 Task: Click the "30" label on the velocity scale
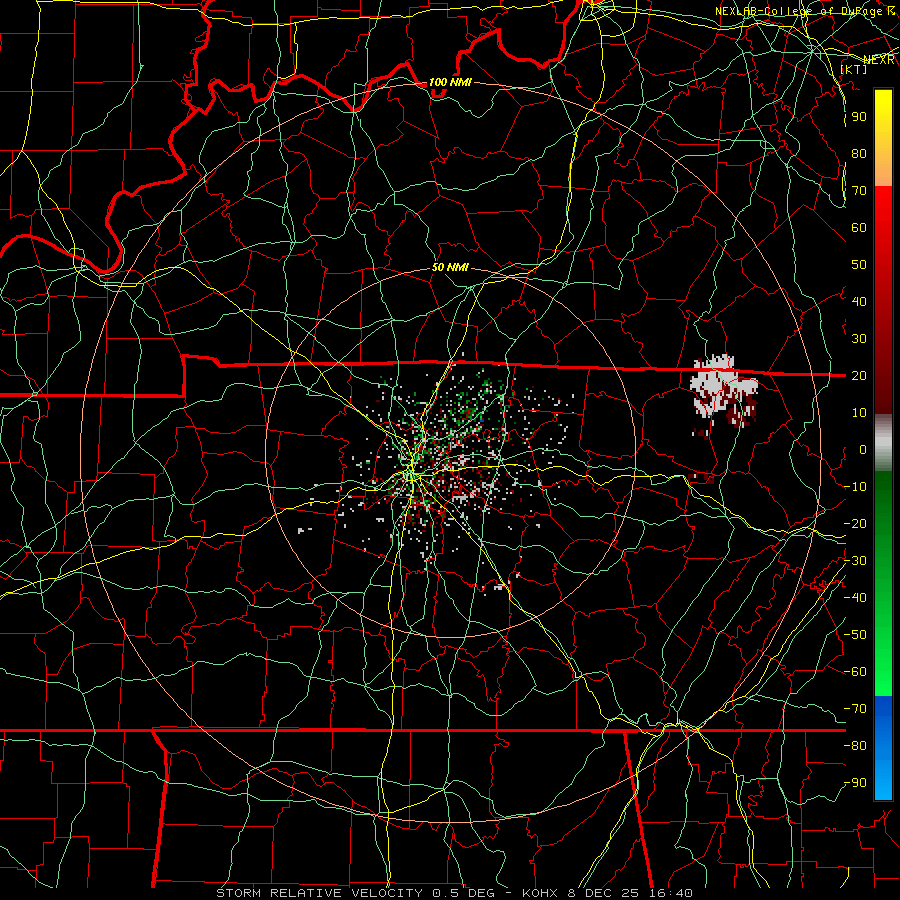tap(859, 339)
